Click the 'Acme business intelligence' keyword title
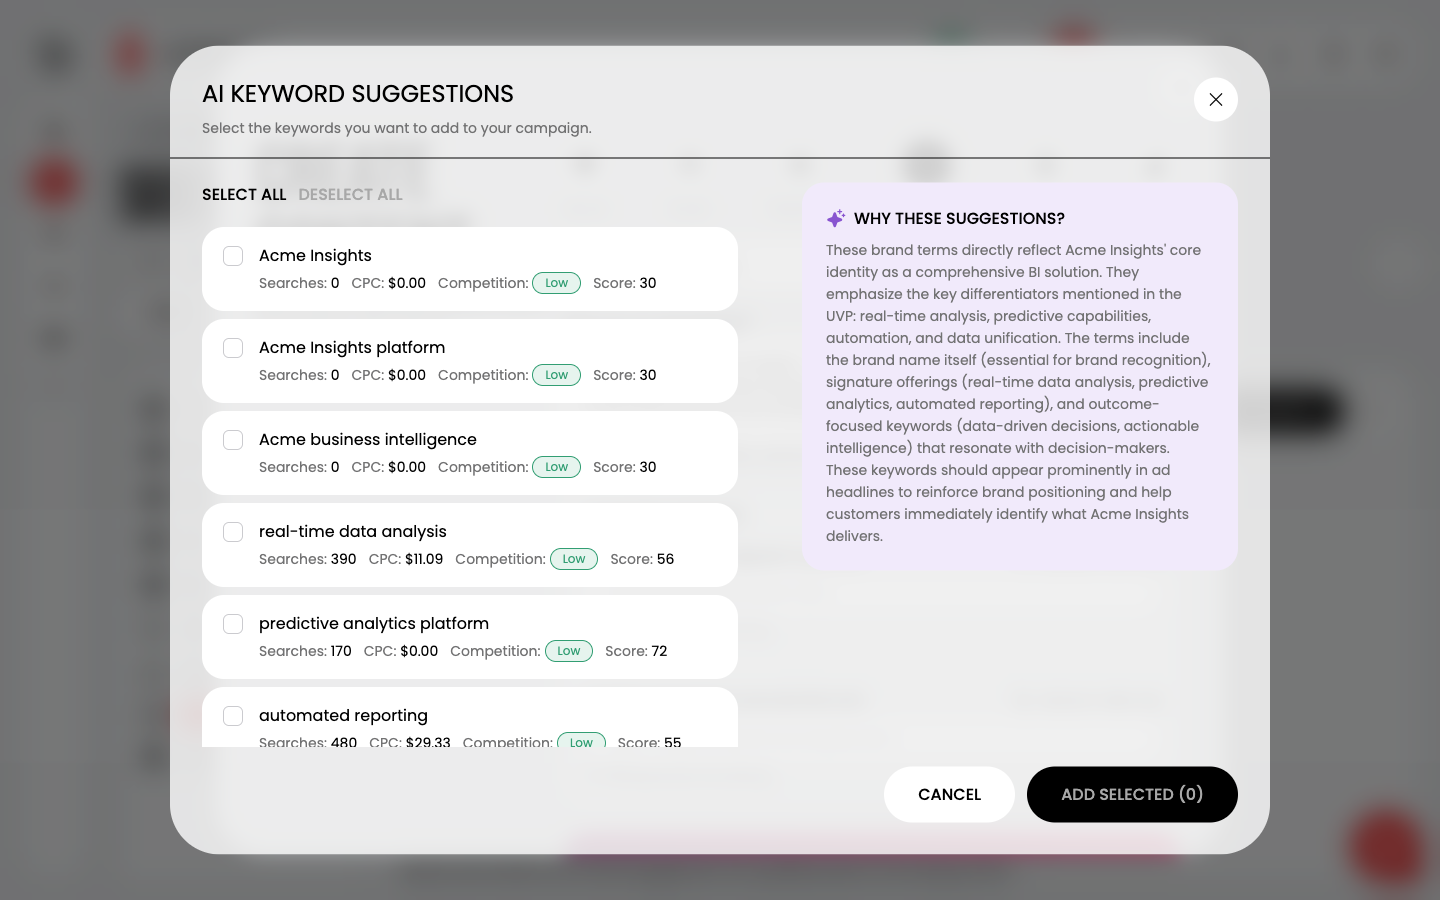The height and width of the screenshot is (900, 1440). [368, 440]
